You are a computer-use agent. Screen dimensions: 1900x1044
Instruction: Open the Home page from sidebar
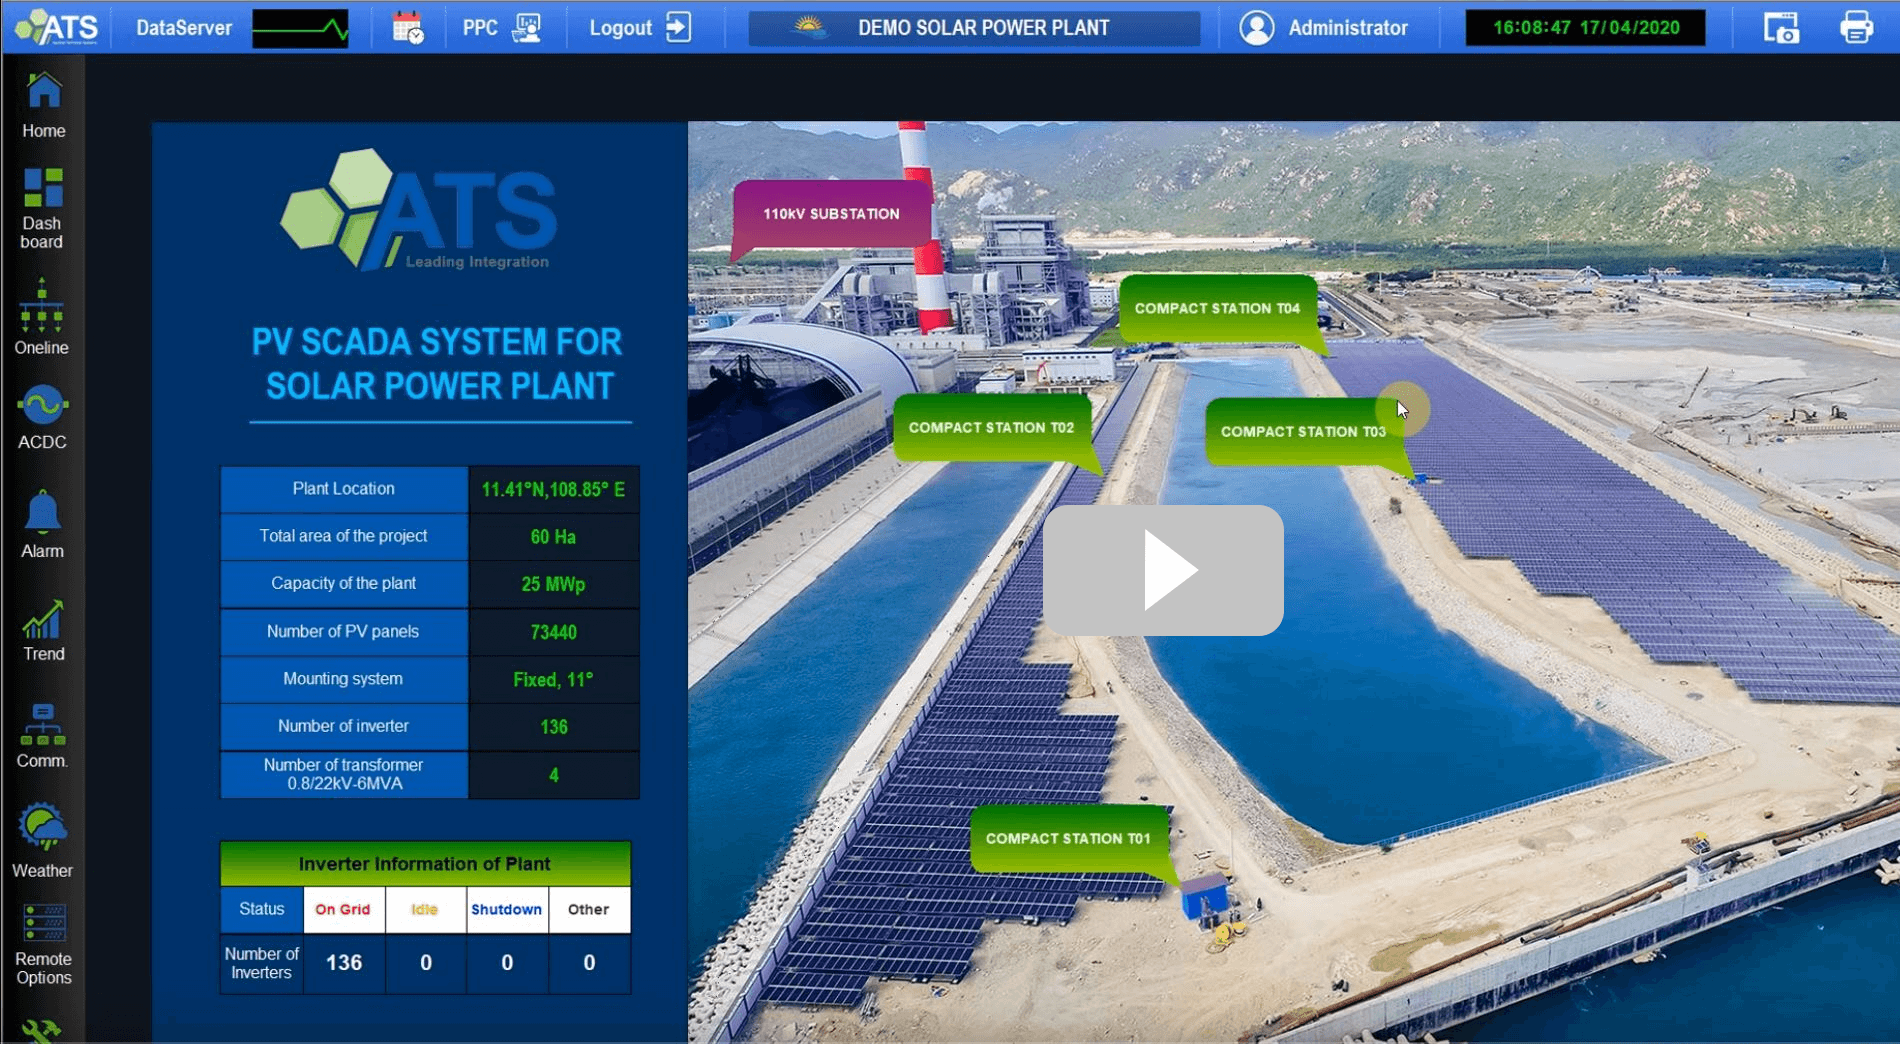(43, 105)
